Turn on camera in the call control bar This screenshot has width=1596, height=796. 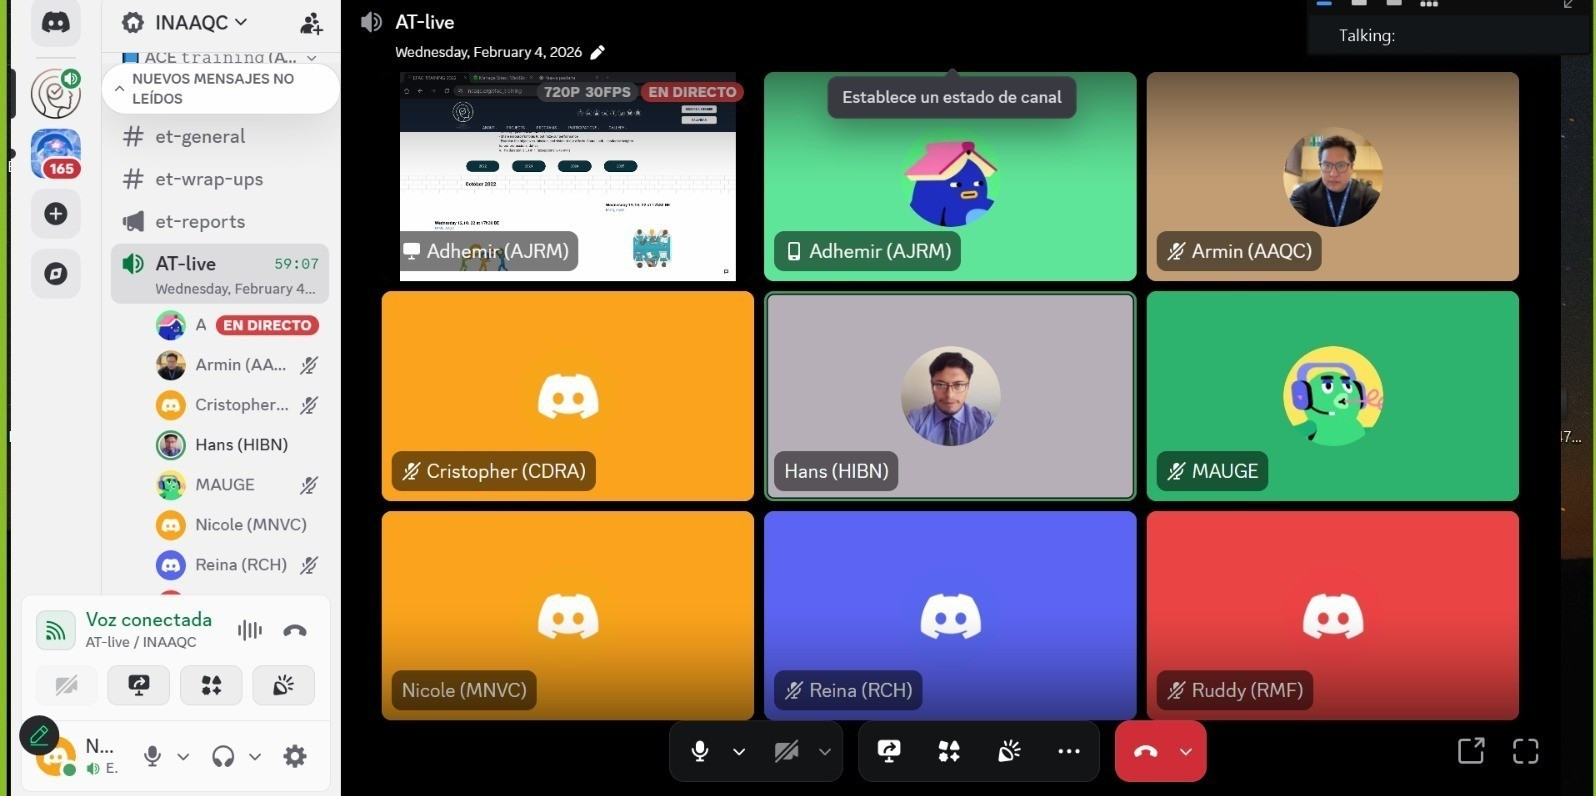tap(787, 751)
